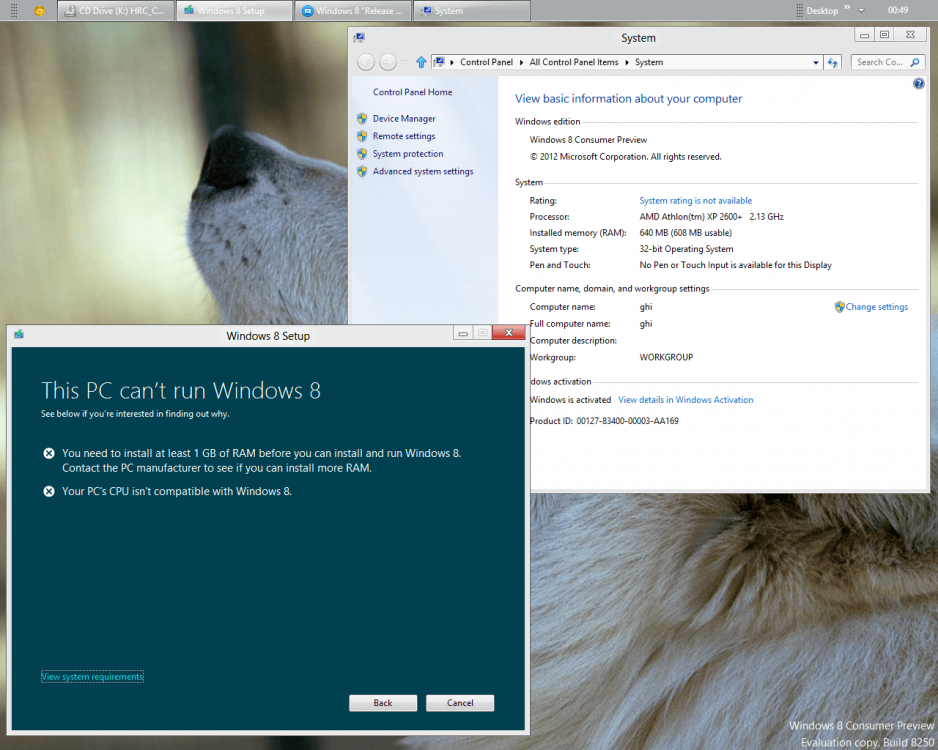Click the Back button in Windows 8 Setup
This screenshot has height=750, width=938.
pos(383,703)
